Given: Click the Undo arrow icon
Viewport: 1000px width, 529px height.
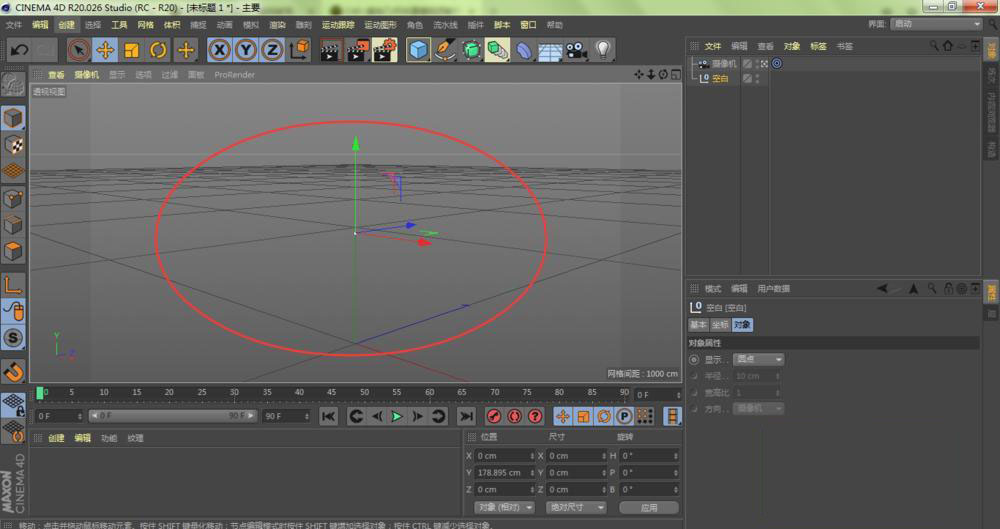Looking at the screenshot, I should point(20,50).
